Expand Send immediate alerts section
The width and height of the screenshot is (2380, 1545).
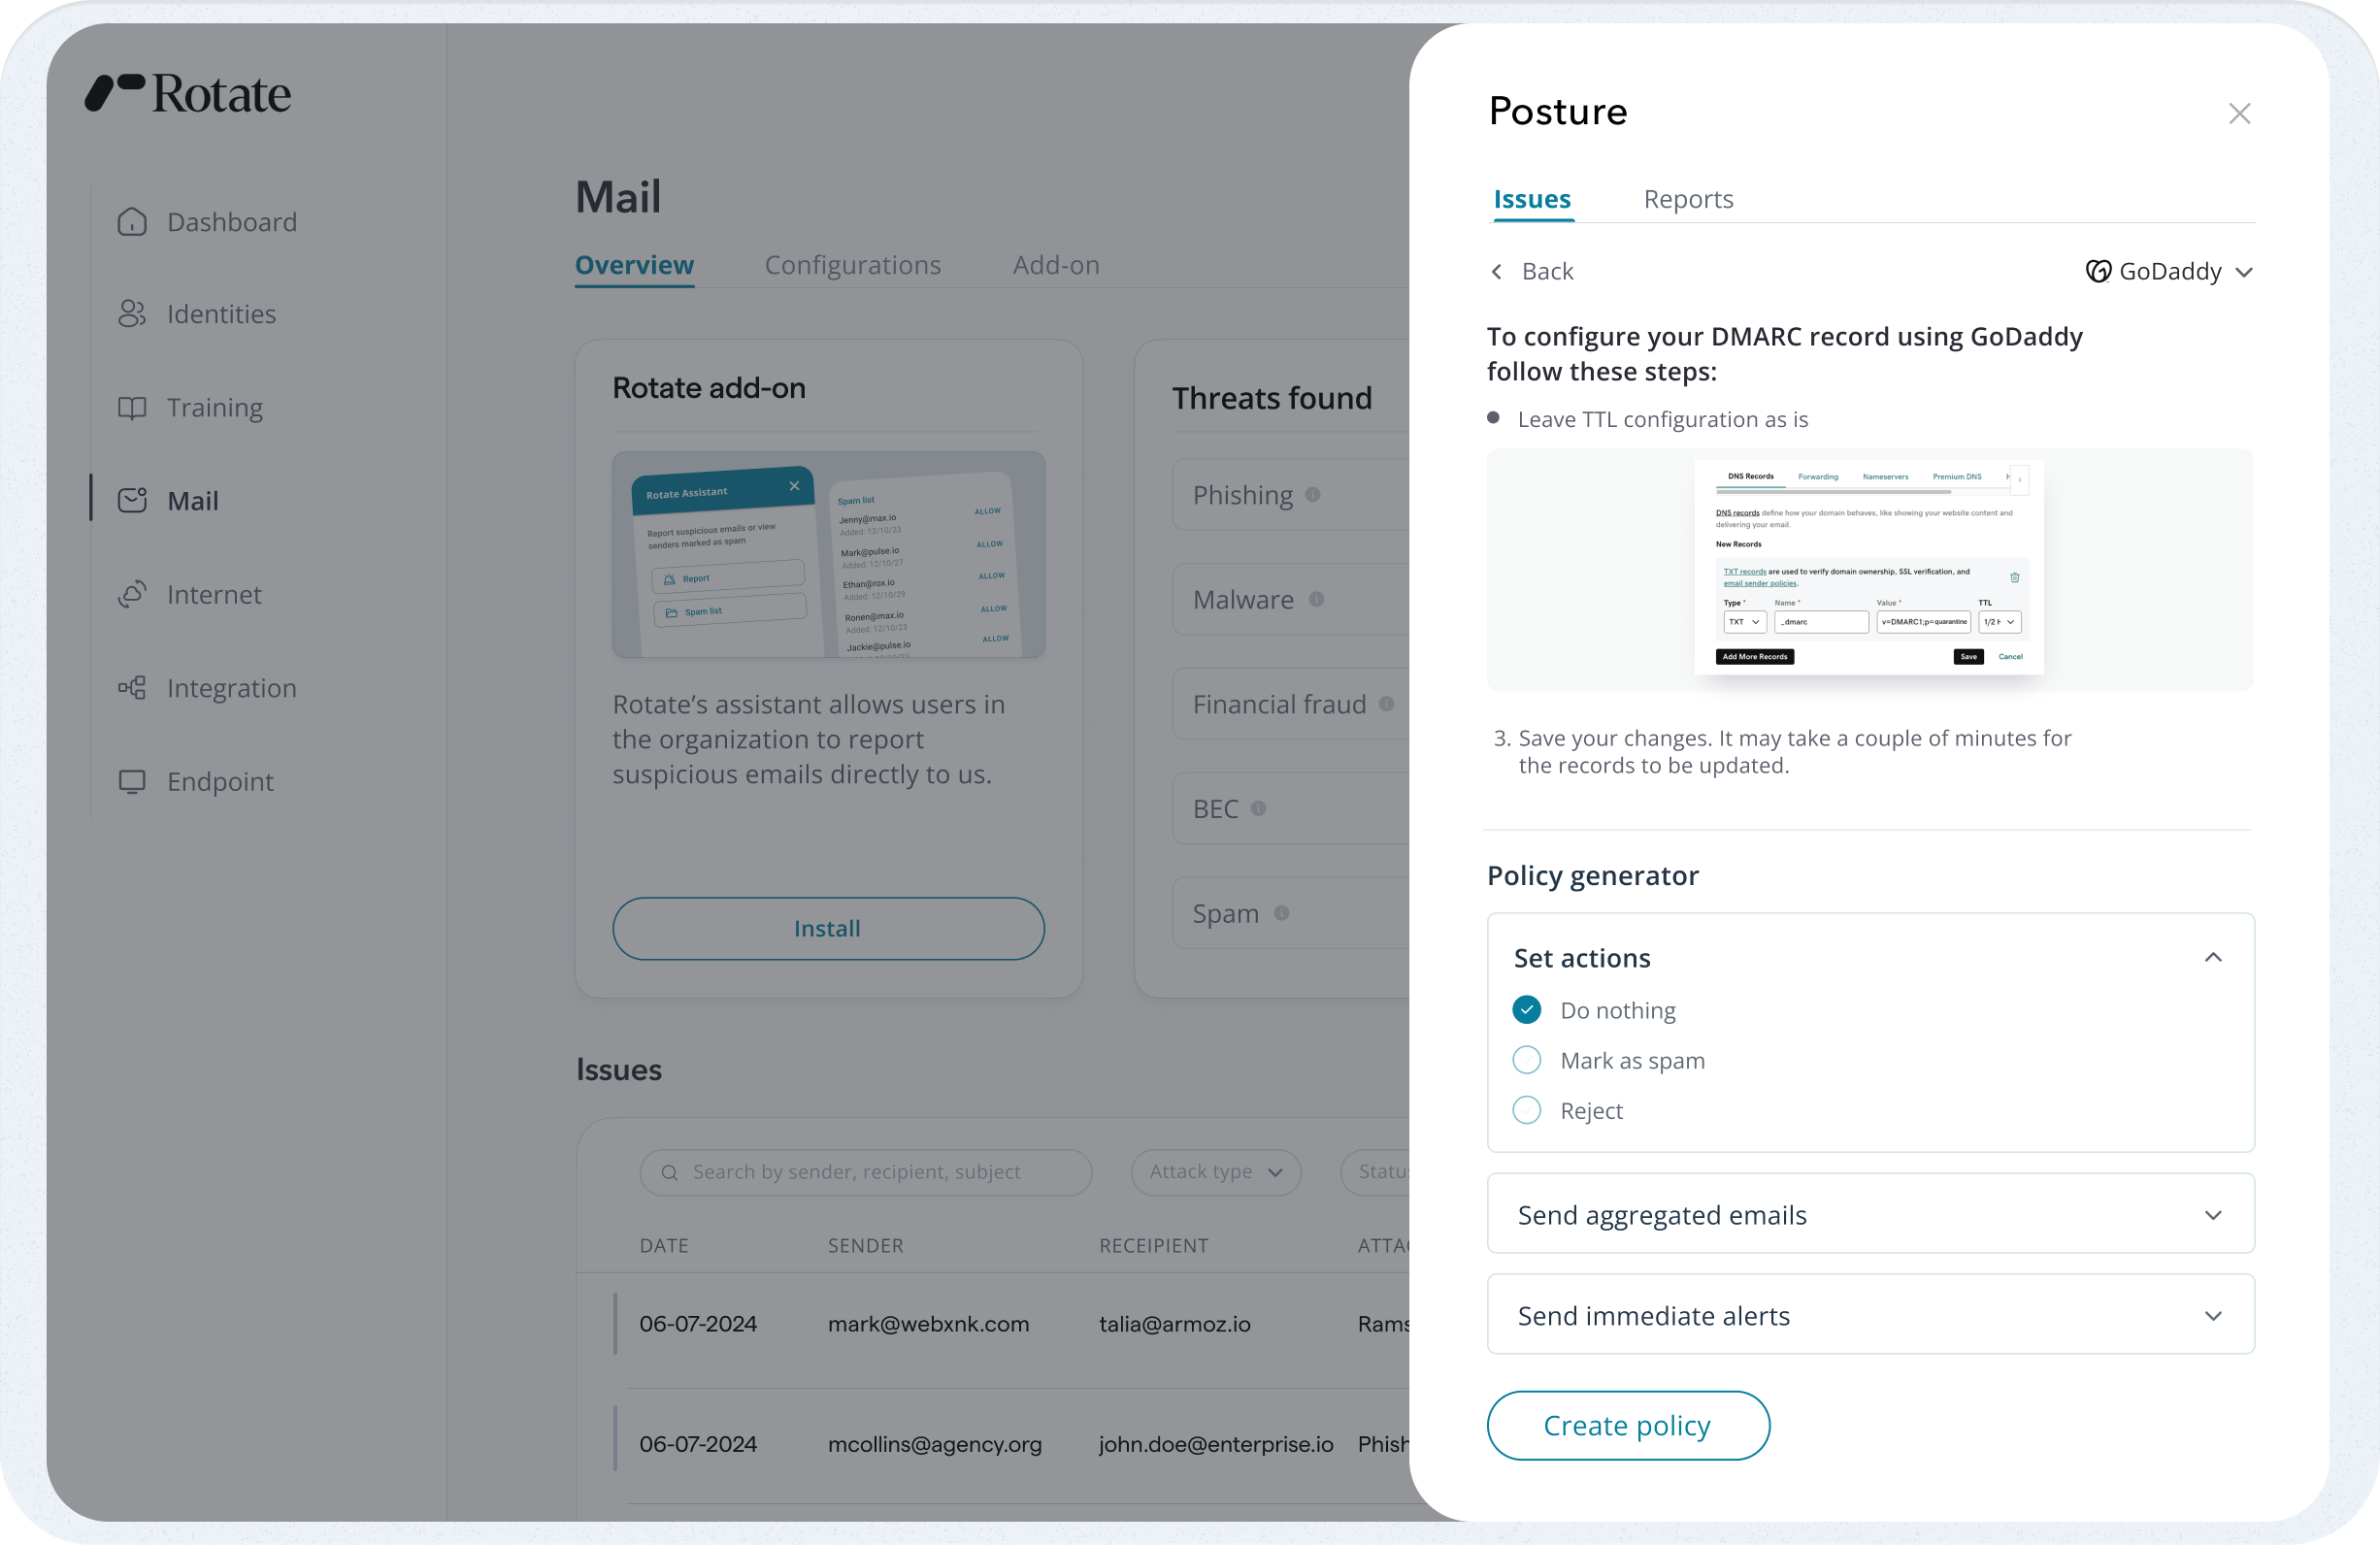[x=1870, y=1315]
